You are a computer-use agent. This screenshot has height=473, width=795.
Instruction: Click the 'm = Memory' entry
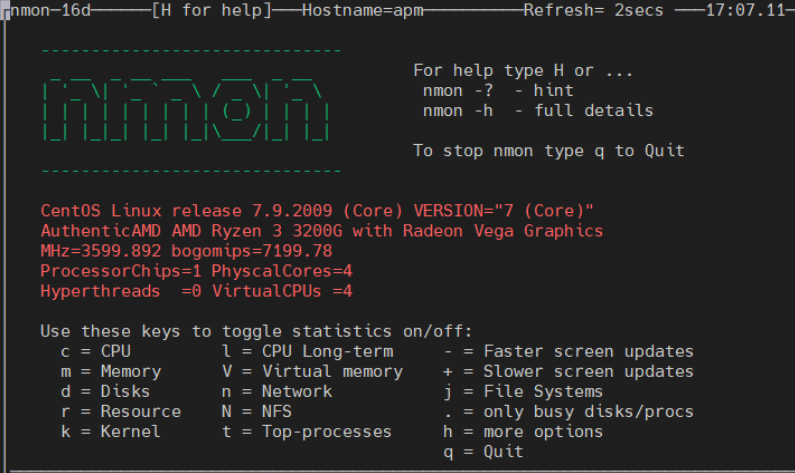(x=111, y=371)
